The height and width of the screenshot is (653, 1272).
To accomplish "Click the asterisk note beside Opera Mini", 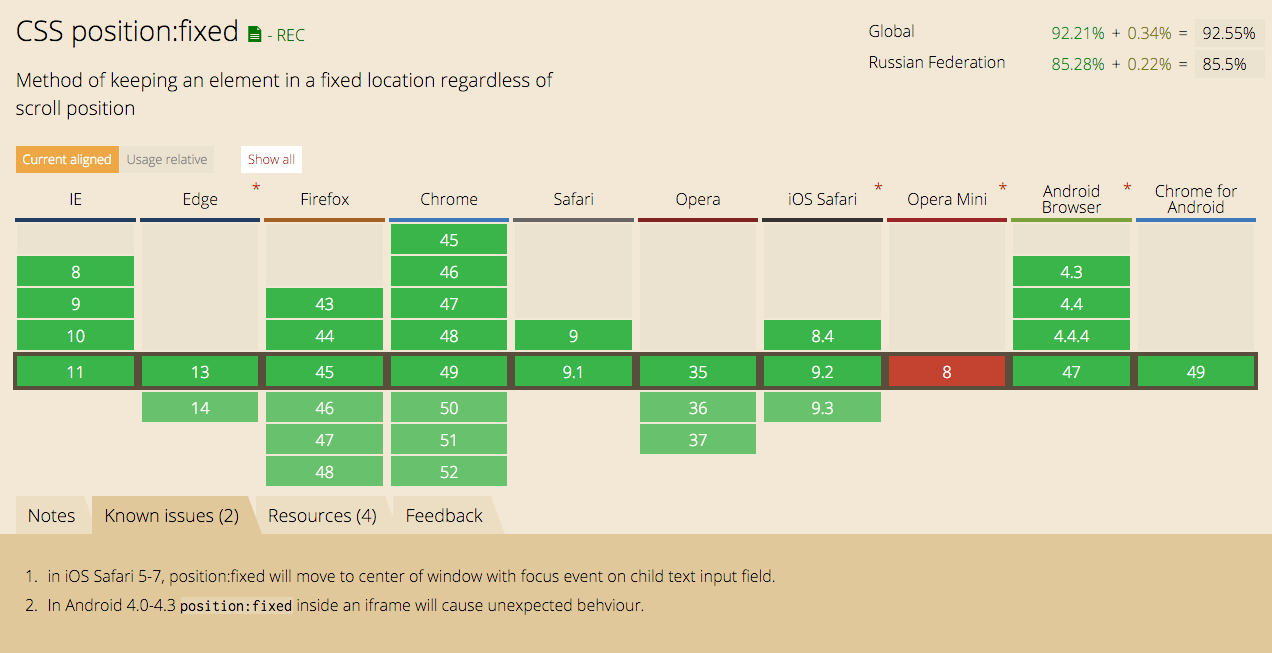I will 1003,188.
